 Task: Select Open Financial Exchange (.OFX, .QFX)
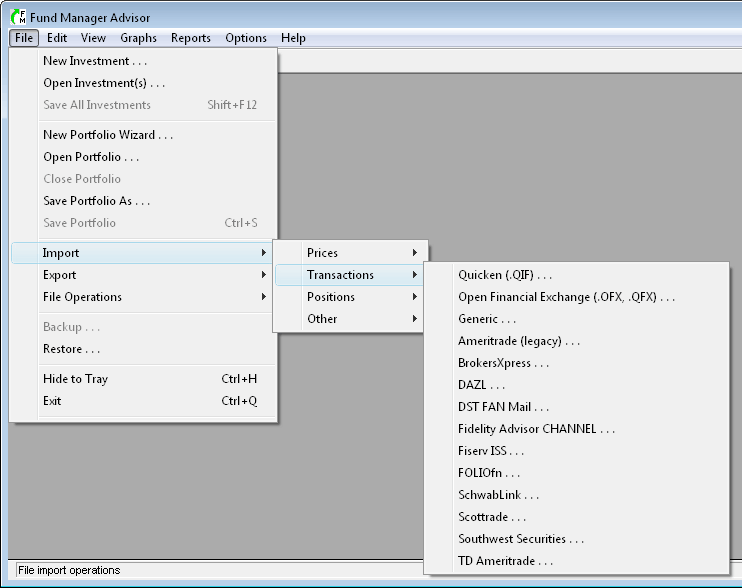click(x=576, y=297)
